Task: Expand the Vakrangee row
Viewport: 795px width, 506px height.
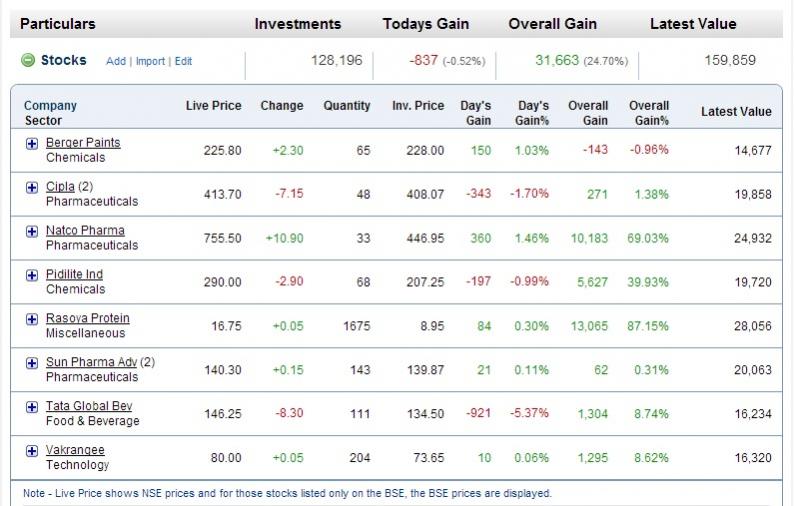Action: [x=32, y=451]
